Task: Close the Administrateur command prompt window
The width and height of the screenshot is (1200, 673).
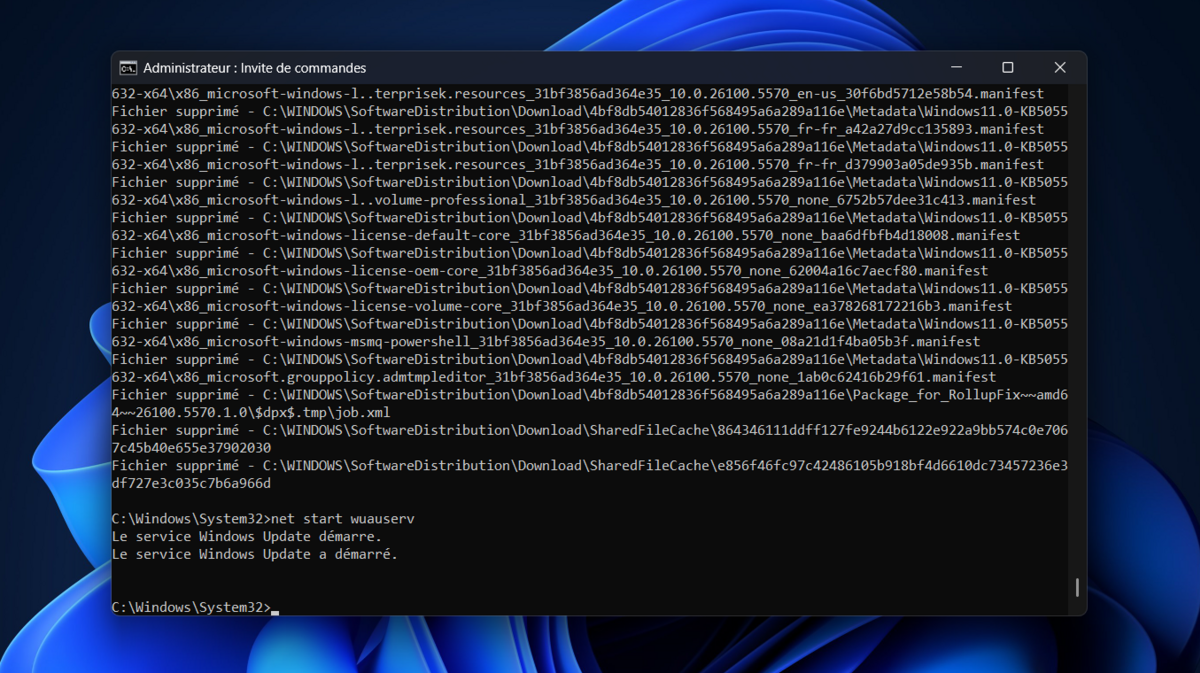Action: click(x=1060, y=68)
